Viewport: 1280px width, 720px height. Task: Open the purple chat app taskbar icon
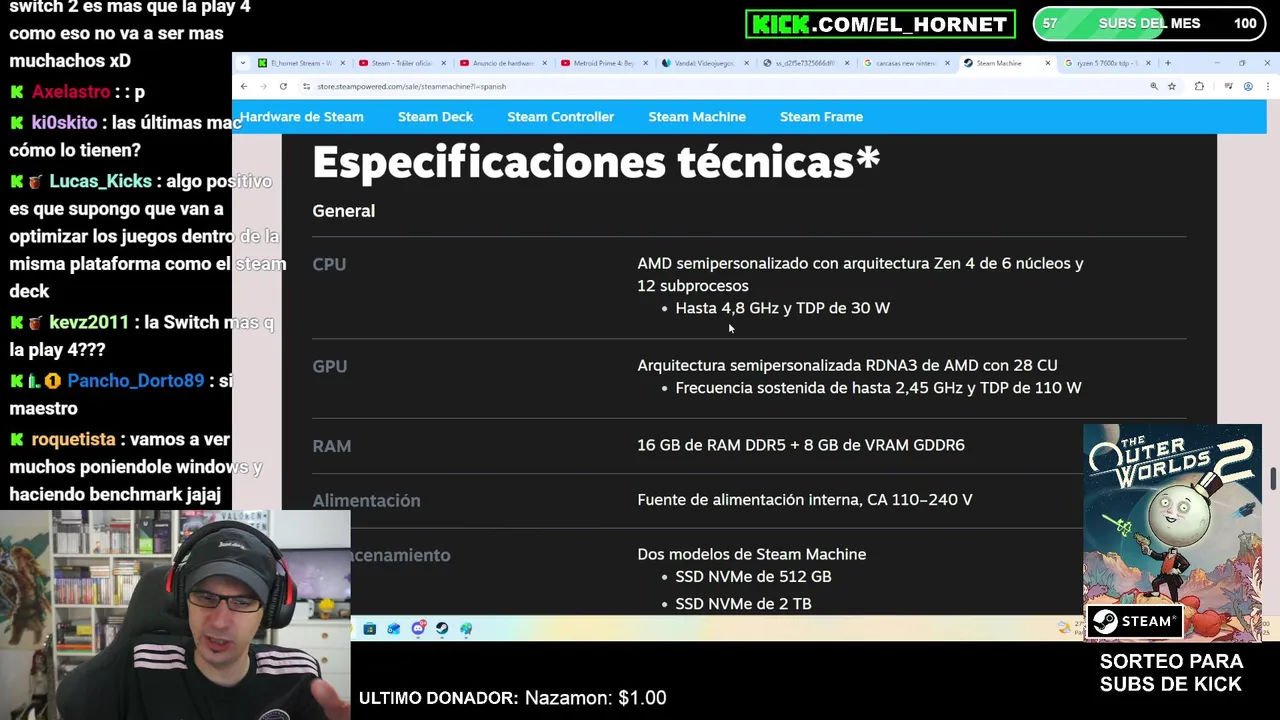point(418,628)
